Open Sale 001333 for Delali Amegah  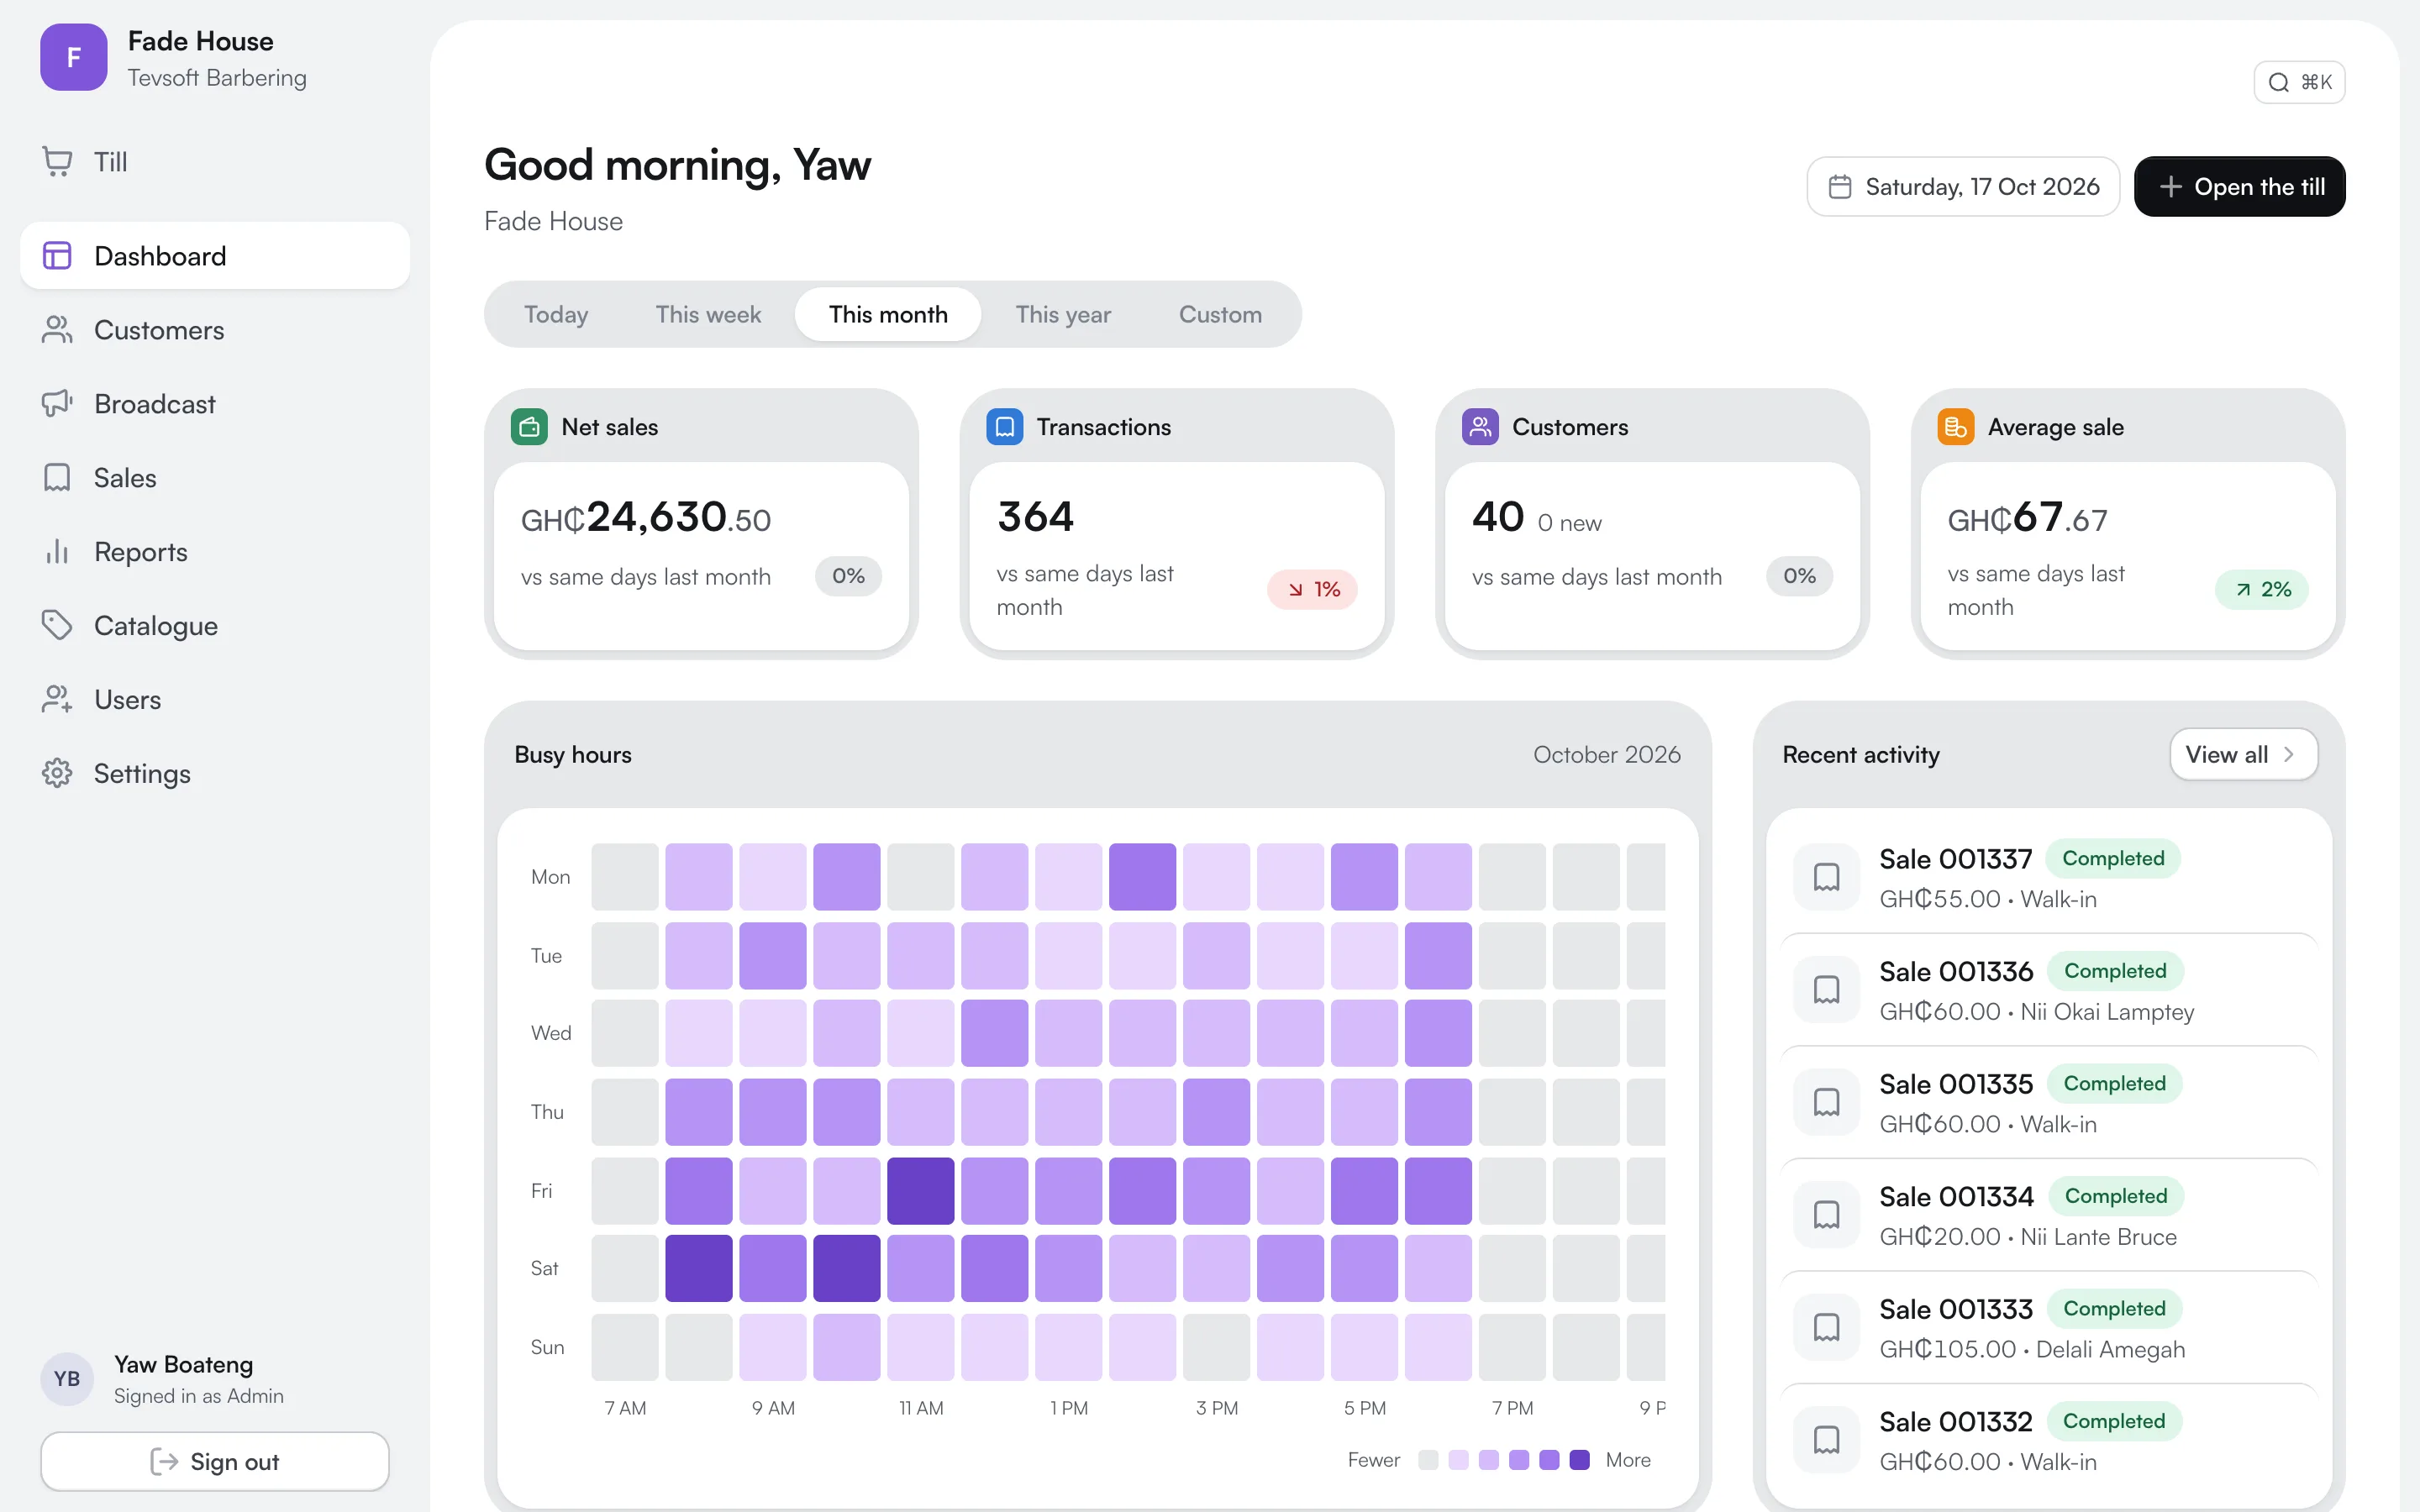tap(2049, 1328)
